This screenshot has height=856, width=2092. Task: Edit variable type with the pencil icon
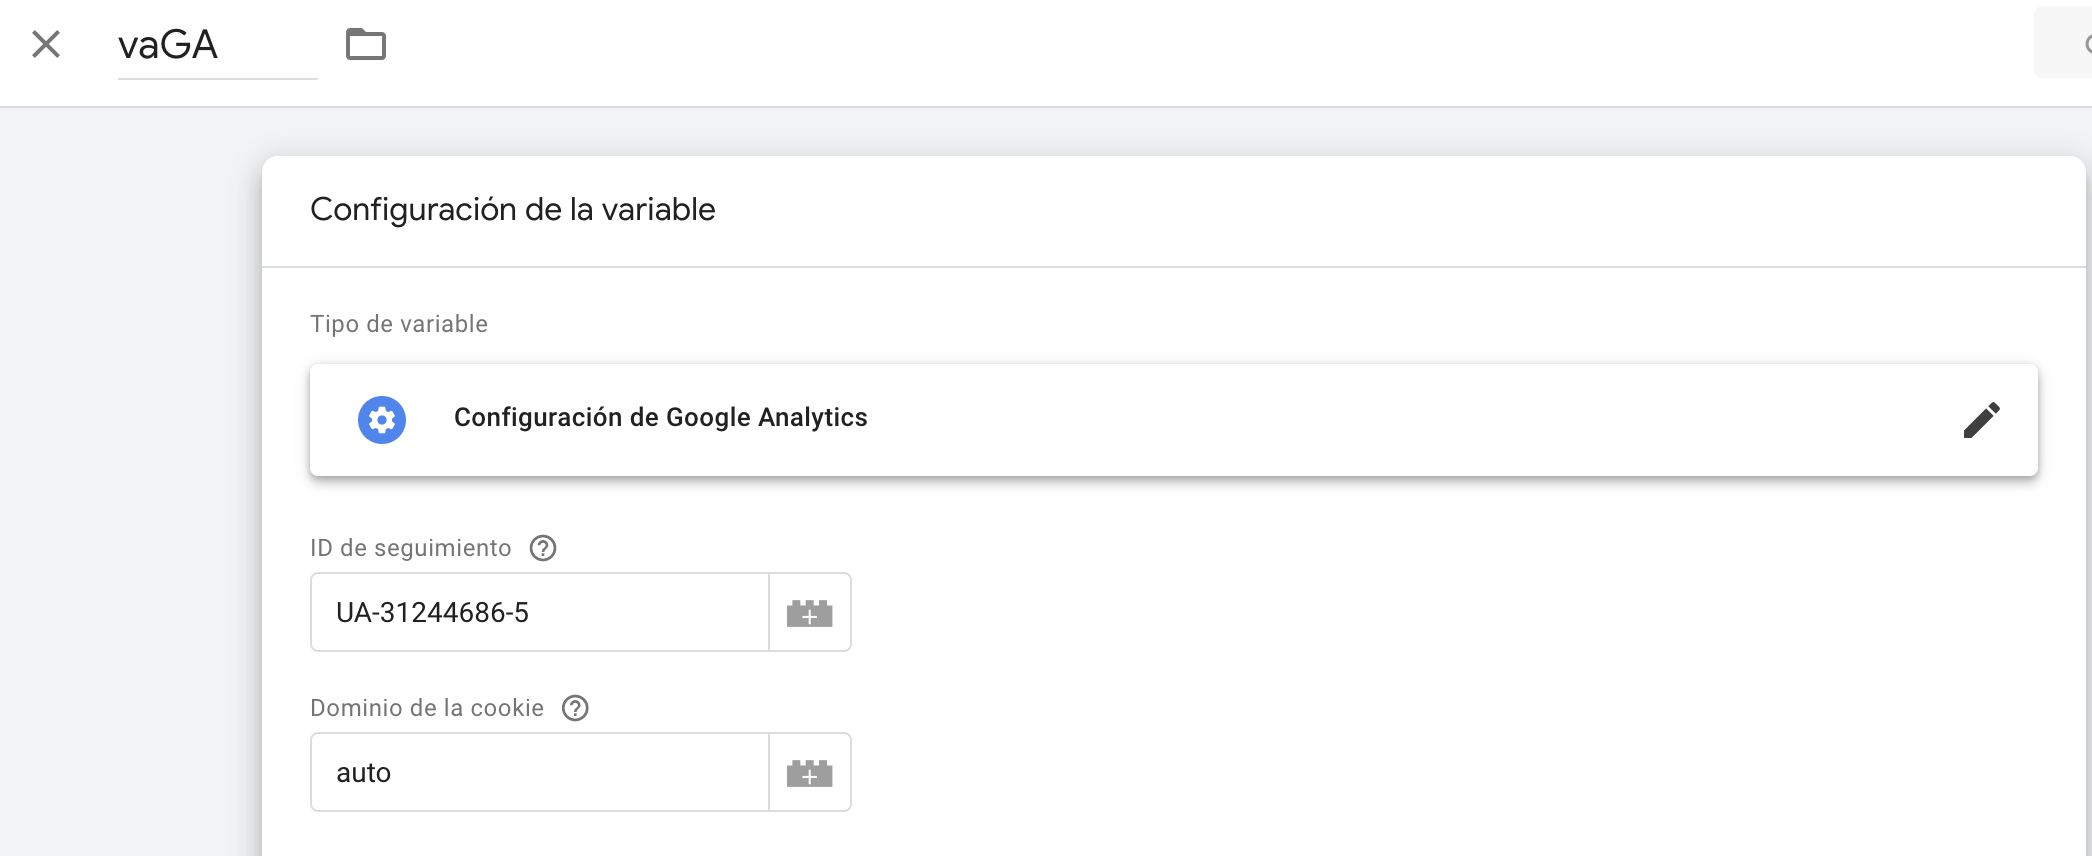(1981, 420)
